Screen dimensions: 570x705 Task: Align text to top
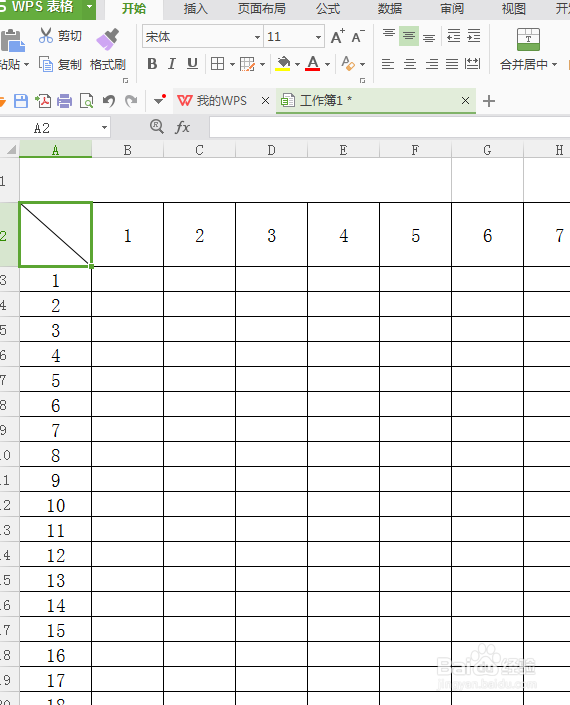tap(389, 36)
